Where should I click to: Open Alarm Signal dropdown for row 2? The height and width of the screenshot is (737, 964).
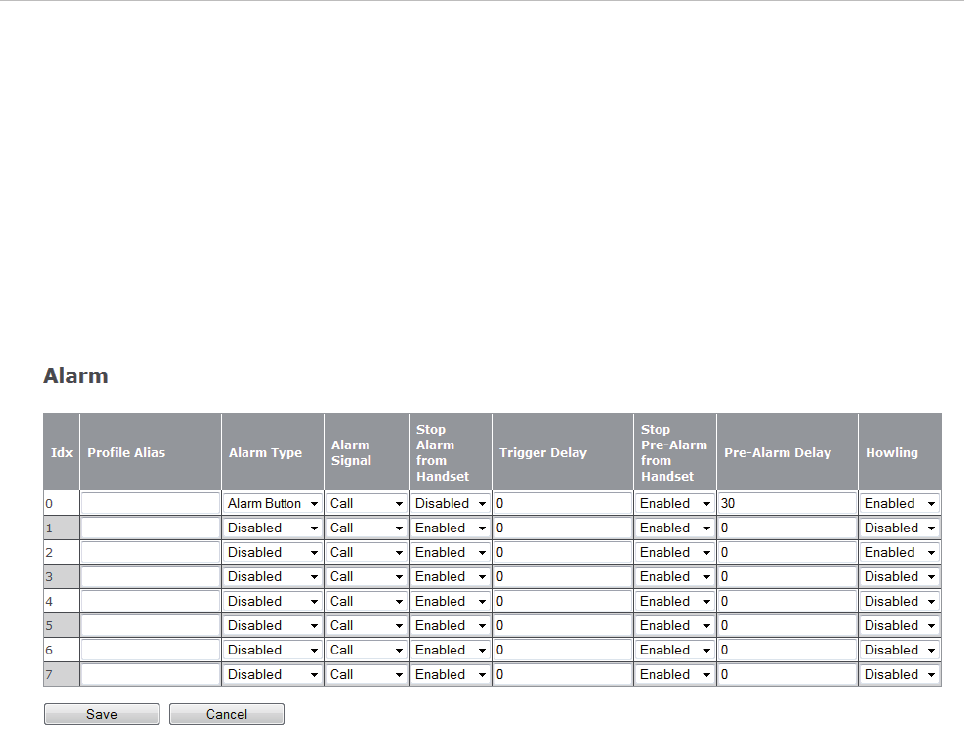pos(366,553)
